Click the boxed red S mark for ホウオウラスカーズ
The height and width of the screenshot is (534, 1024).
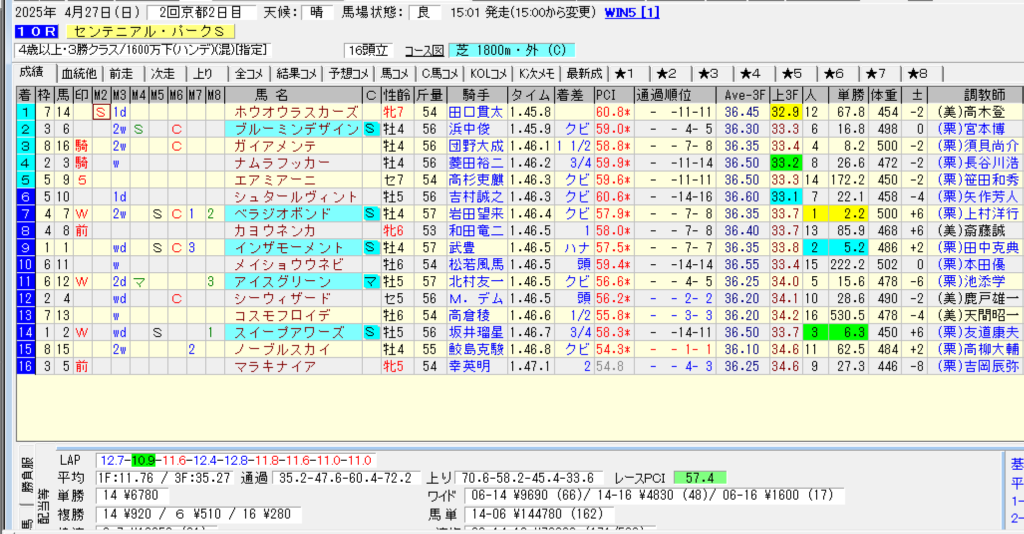coord(100,112)
